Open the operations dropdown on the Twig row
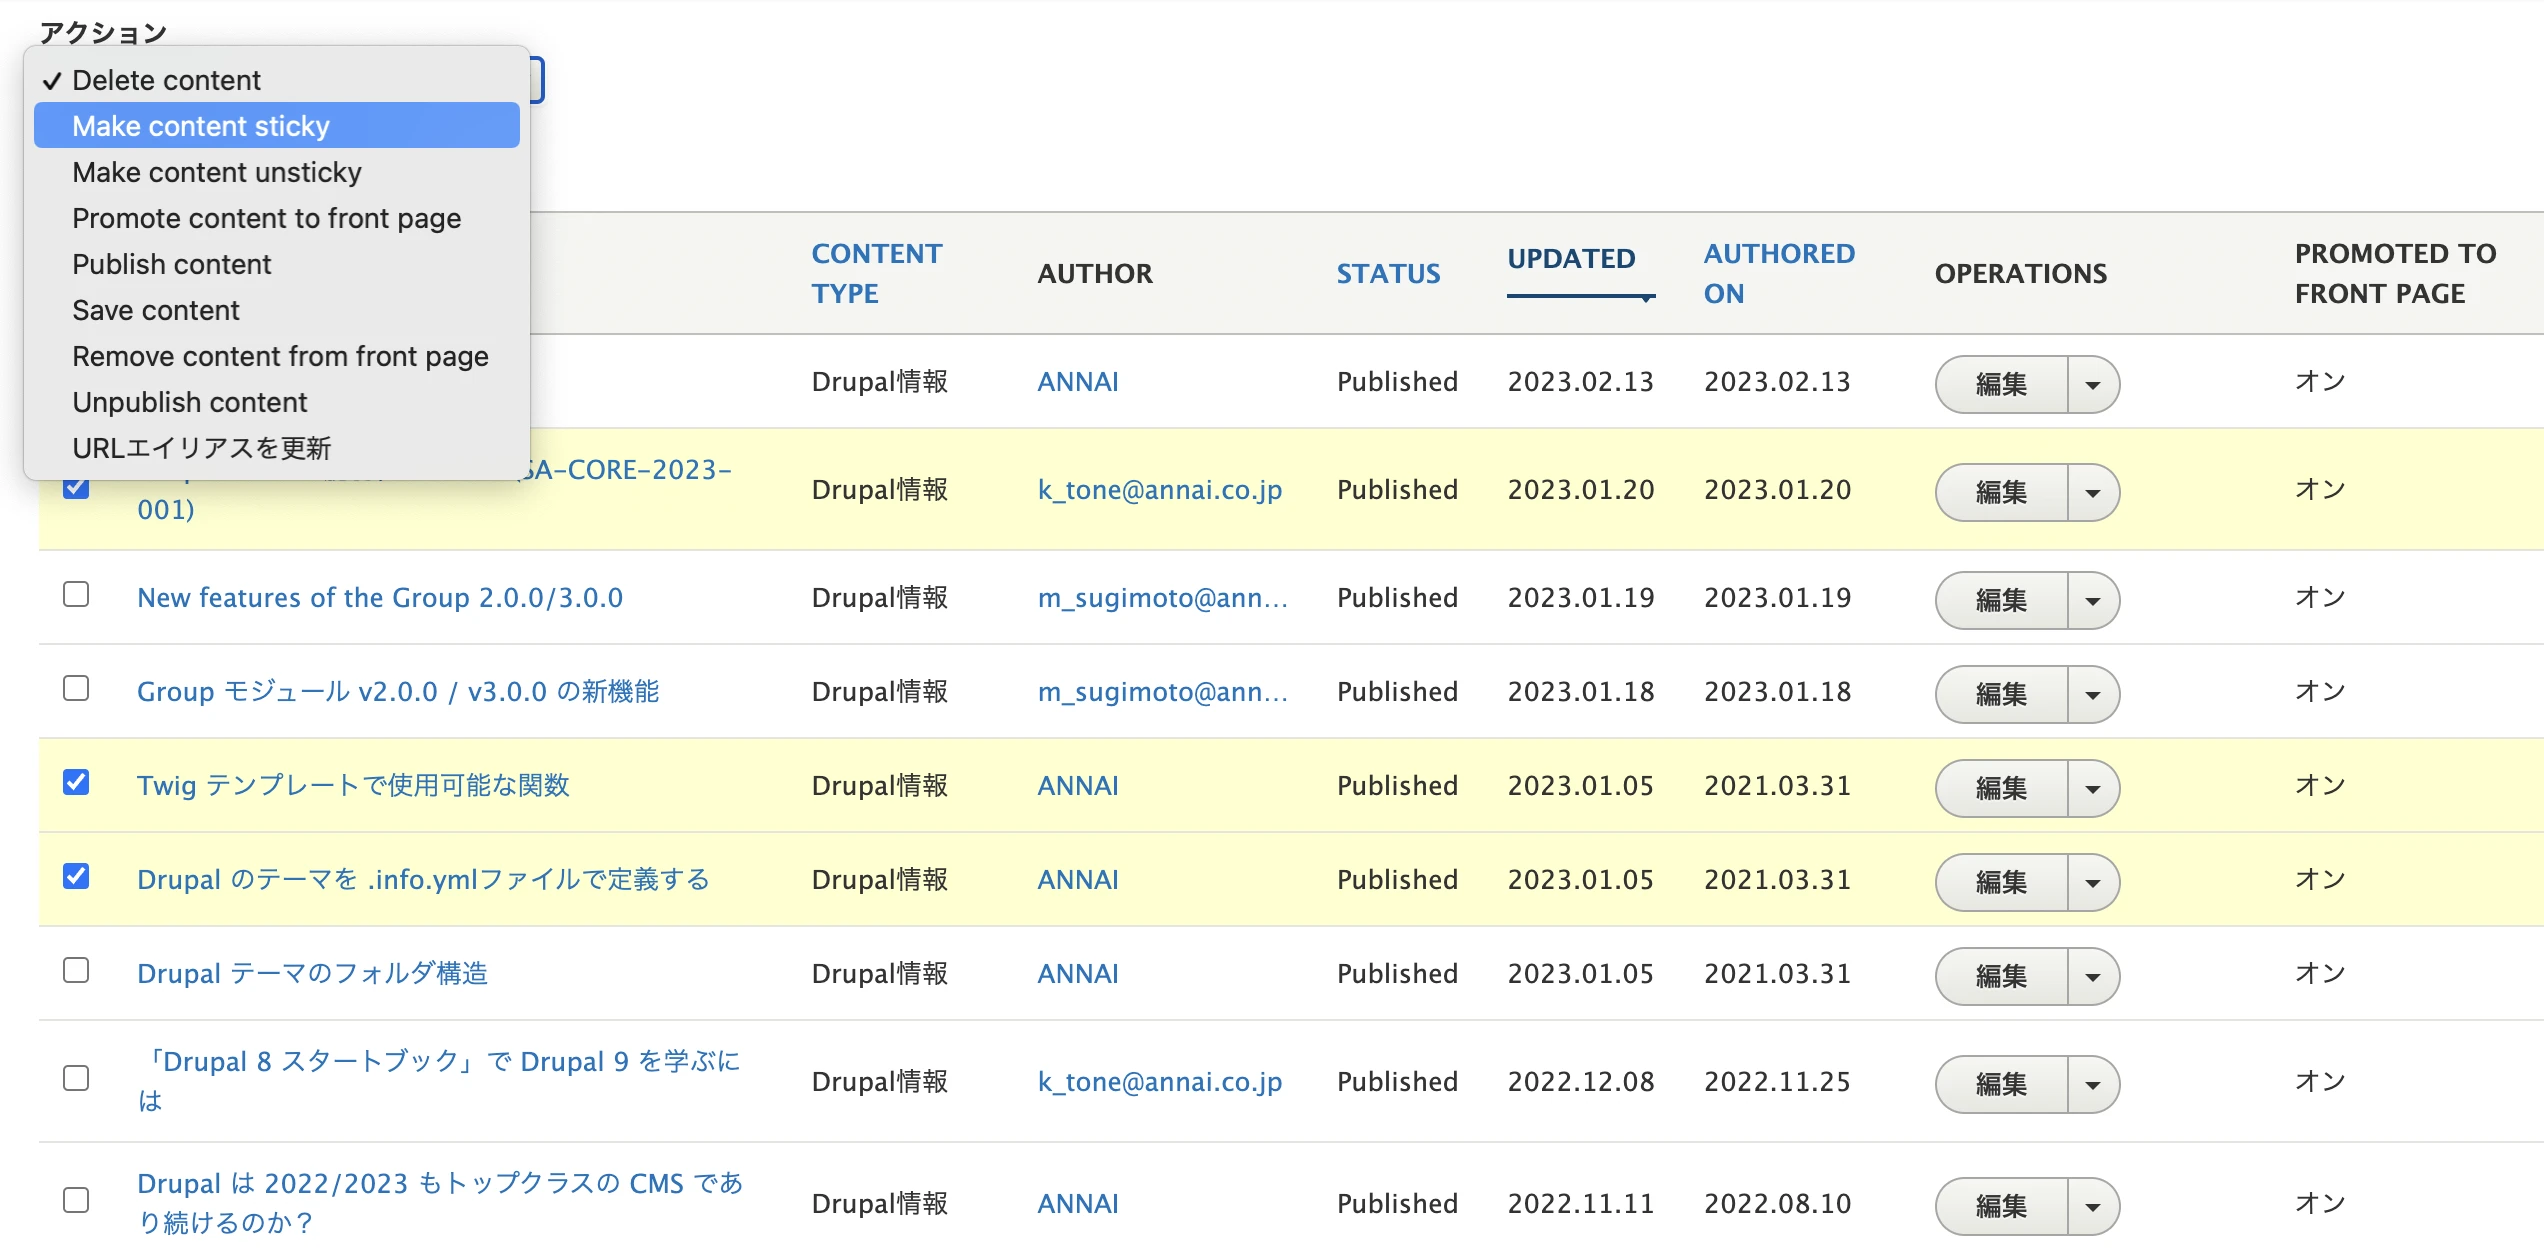 pos(2095,788)
